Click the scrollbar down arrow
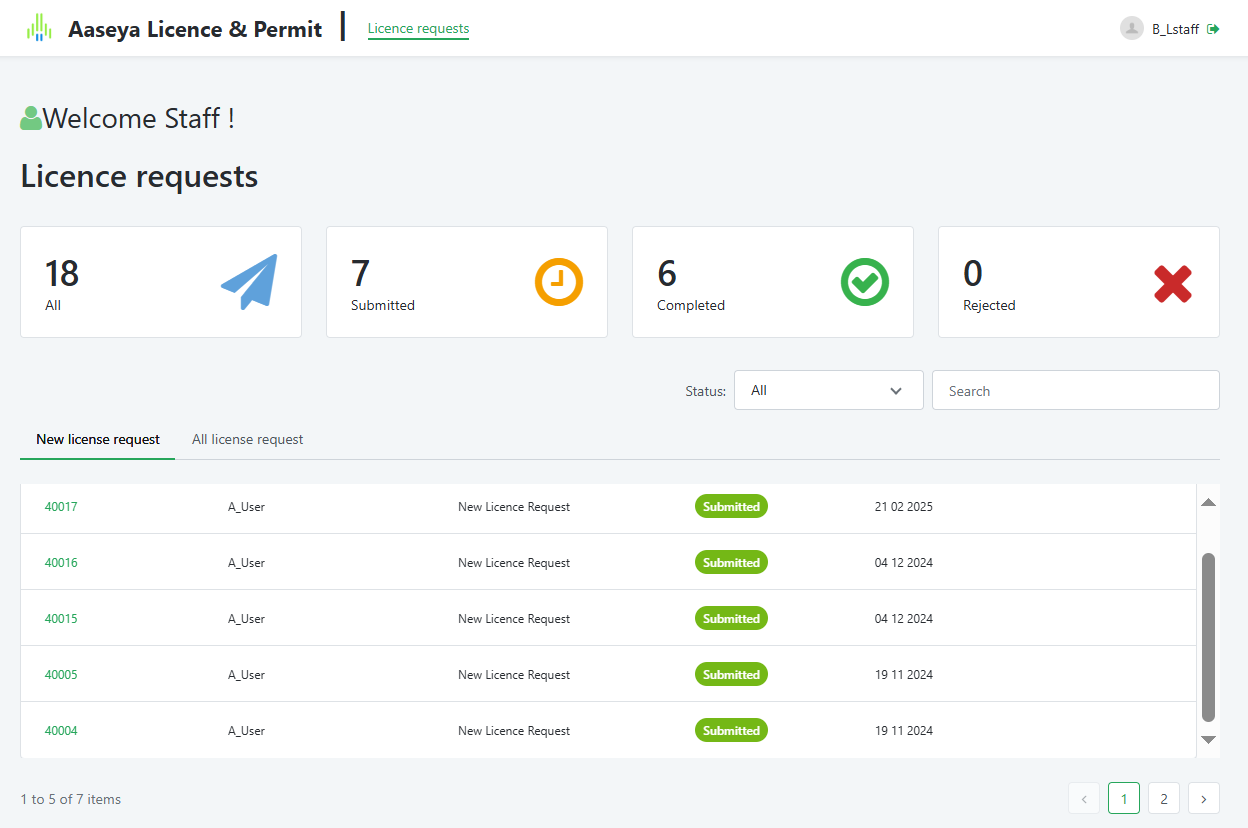 [x=1208, y=740]
